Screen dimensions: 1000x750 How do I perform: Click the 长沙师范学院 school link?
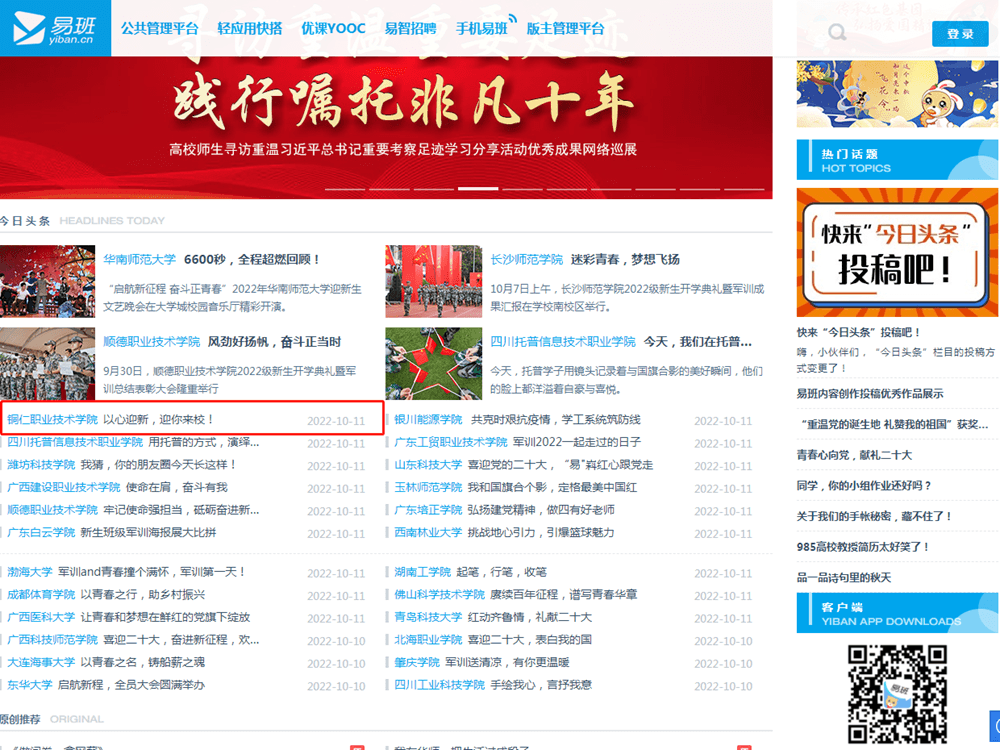(x=526, y=260)
